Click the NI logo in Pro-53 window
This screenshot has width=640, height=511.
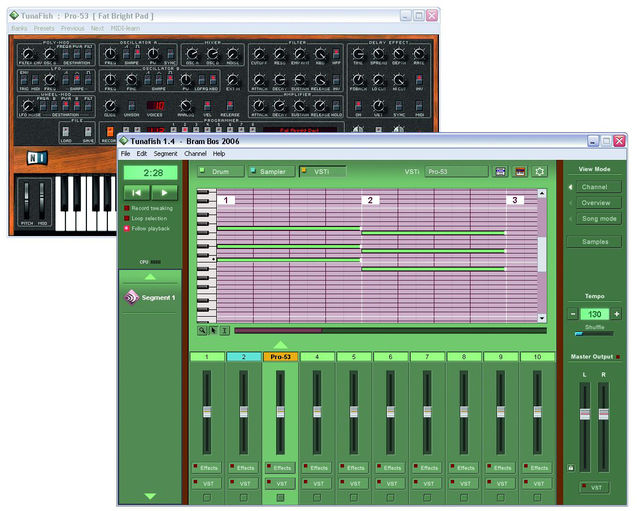37,158
